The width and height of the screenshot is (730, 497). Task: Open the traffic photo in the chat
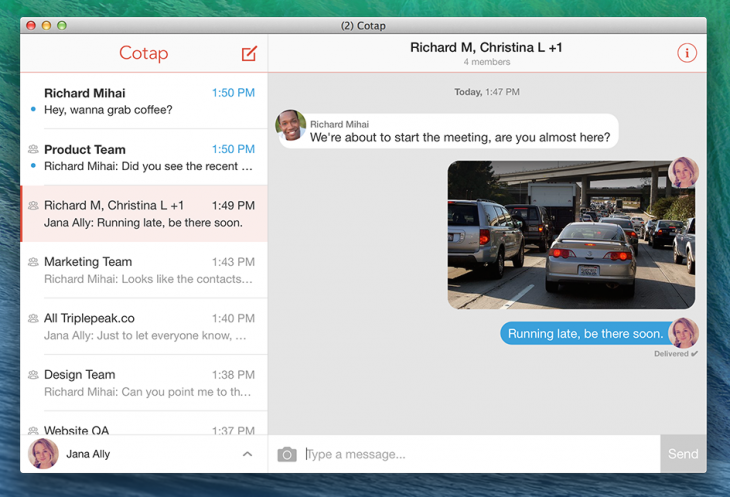tap(571, 235)
